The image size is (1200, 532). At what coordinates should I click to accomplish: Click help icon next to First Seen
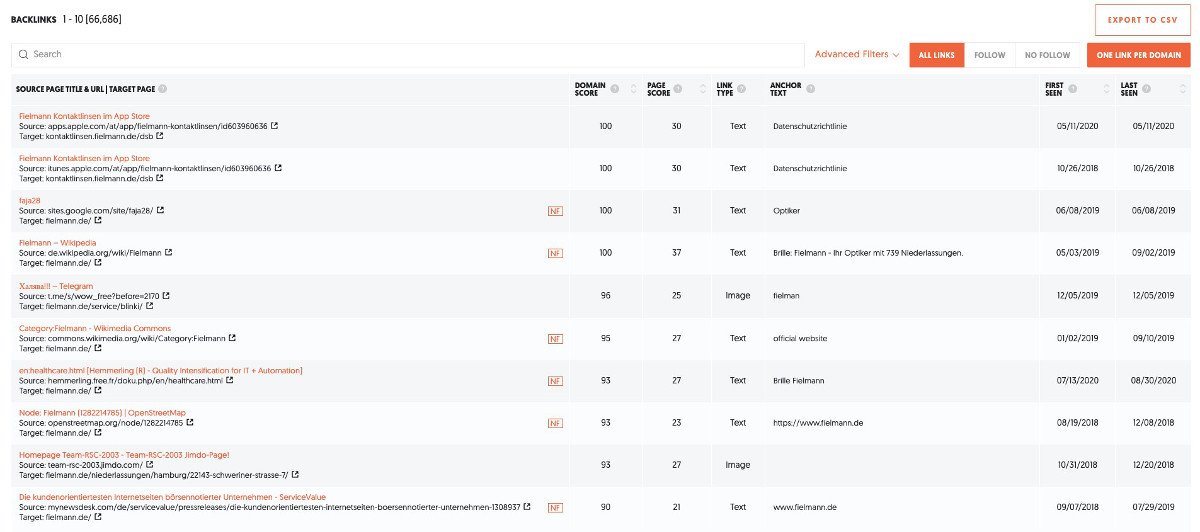coord(1073,89)
